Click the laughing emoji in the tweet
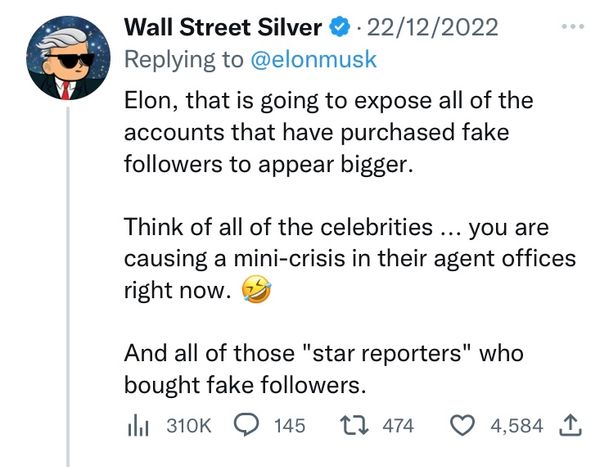600x467 pixels. [x=258, y=292]
